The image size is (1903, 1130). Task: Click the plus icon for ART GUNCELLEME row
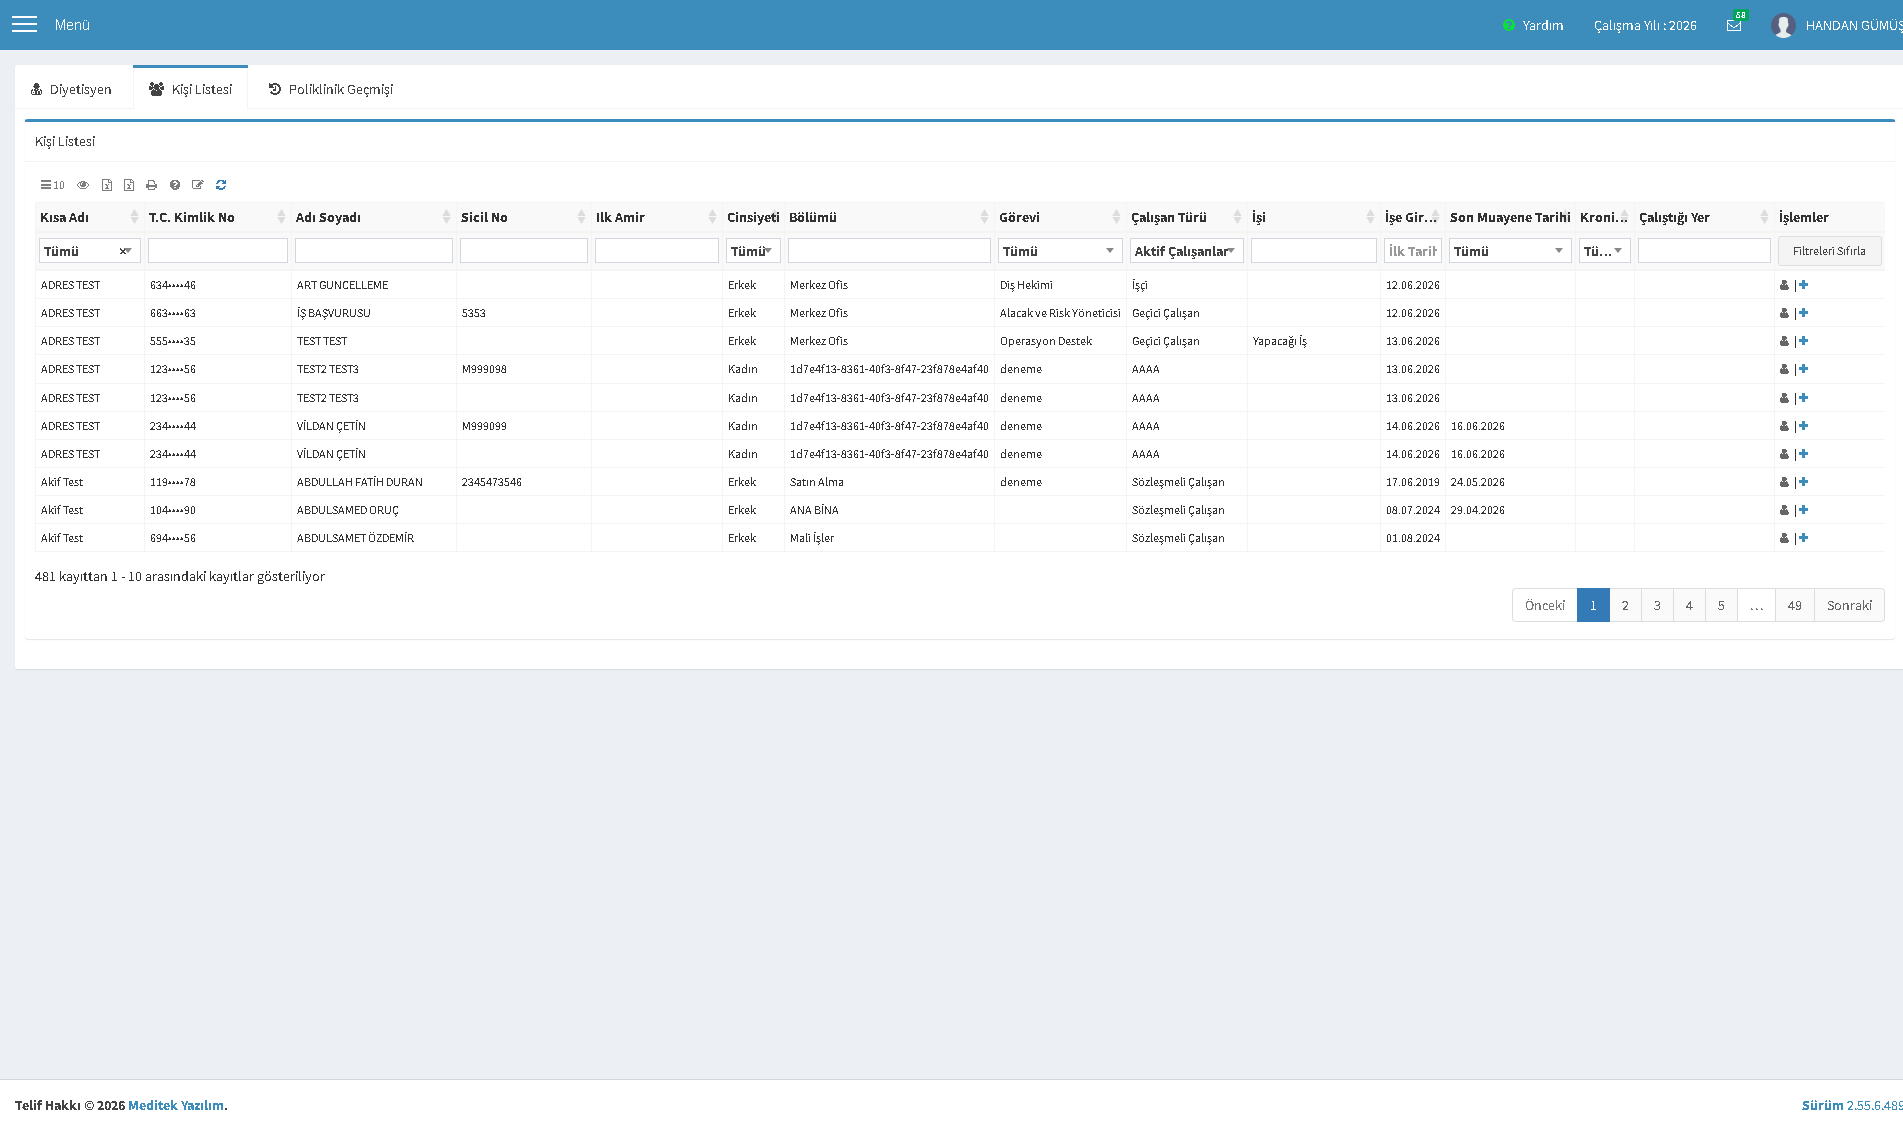tap(1803, 285)
